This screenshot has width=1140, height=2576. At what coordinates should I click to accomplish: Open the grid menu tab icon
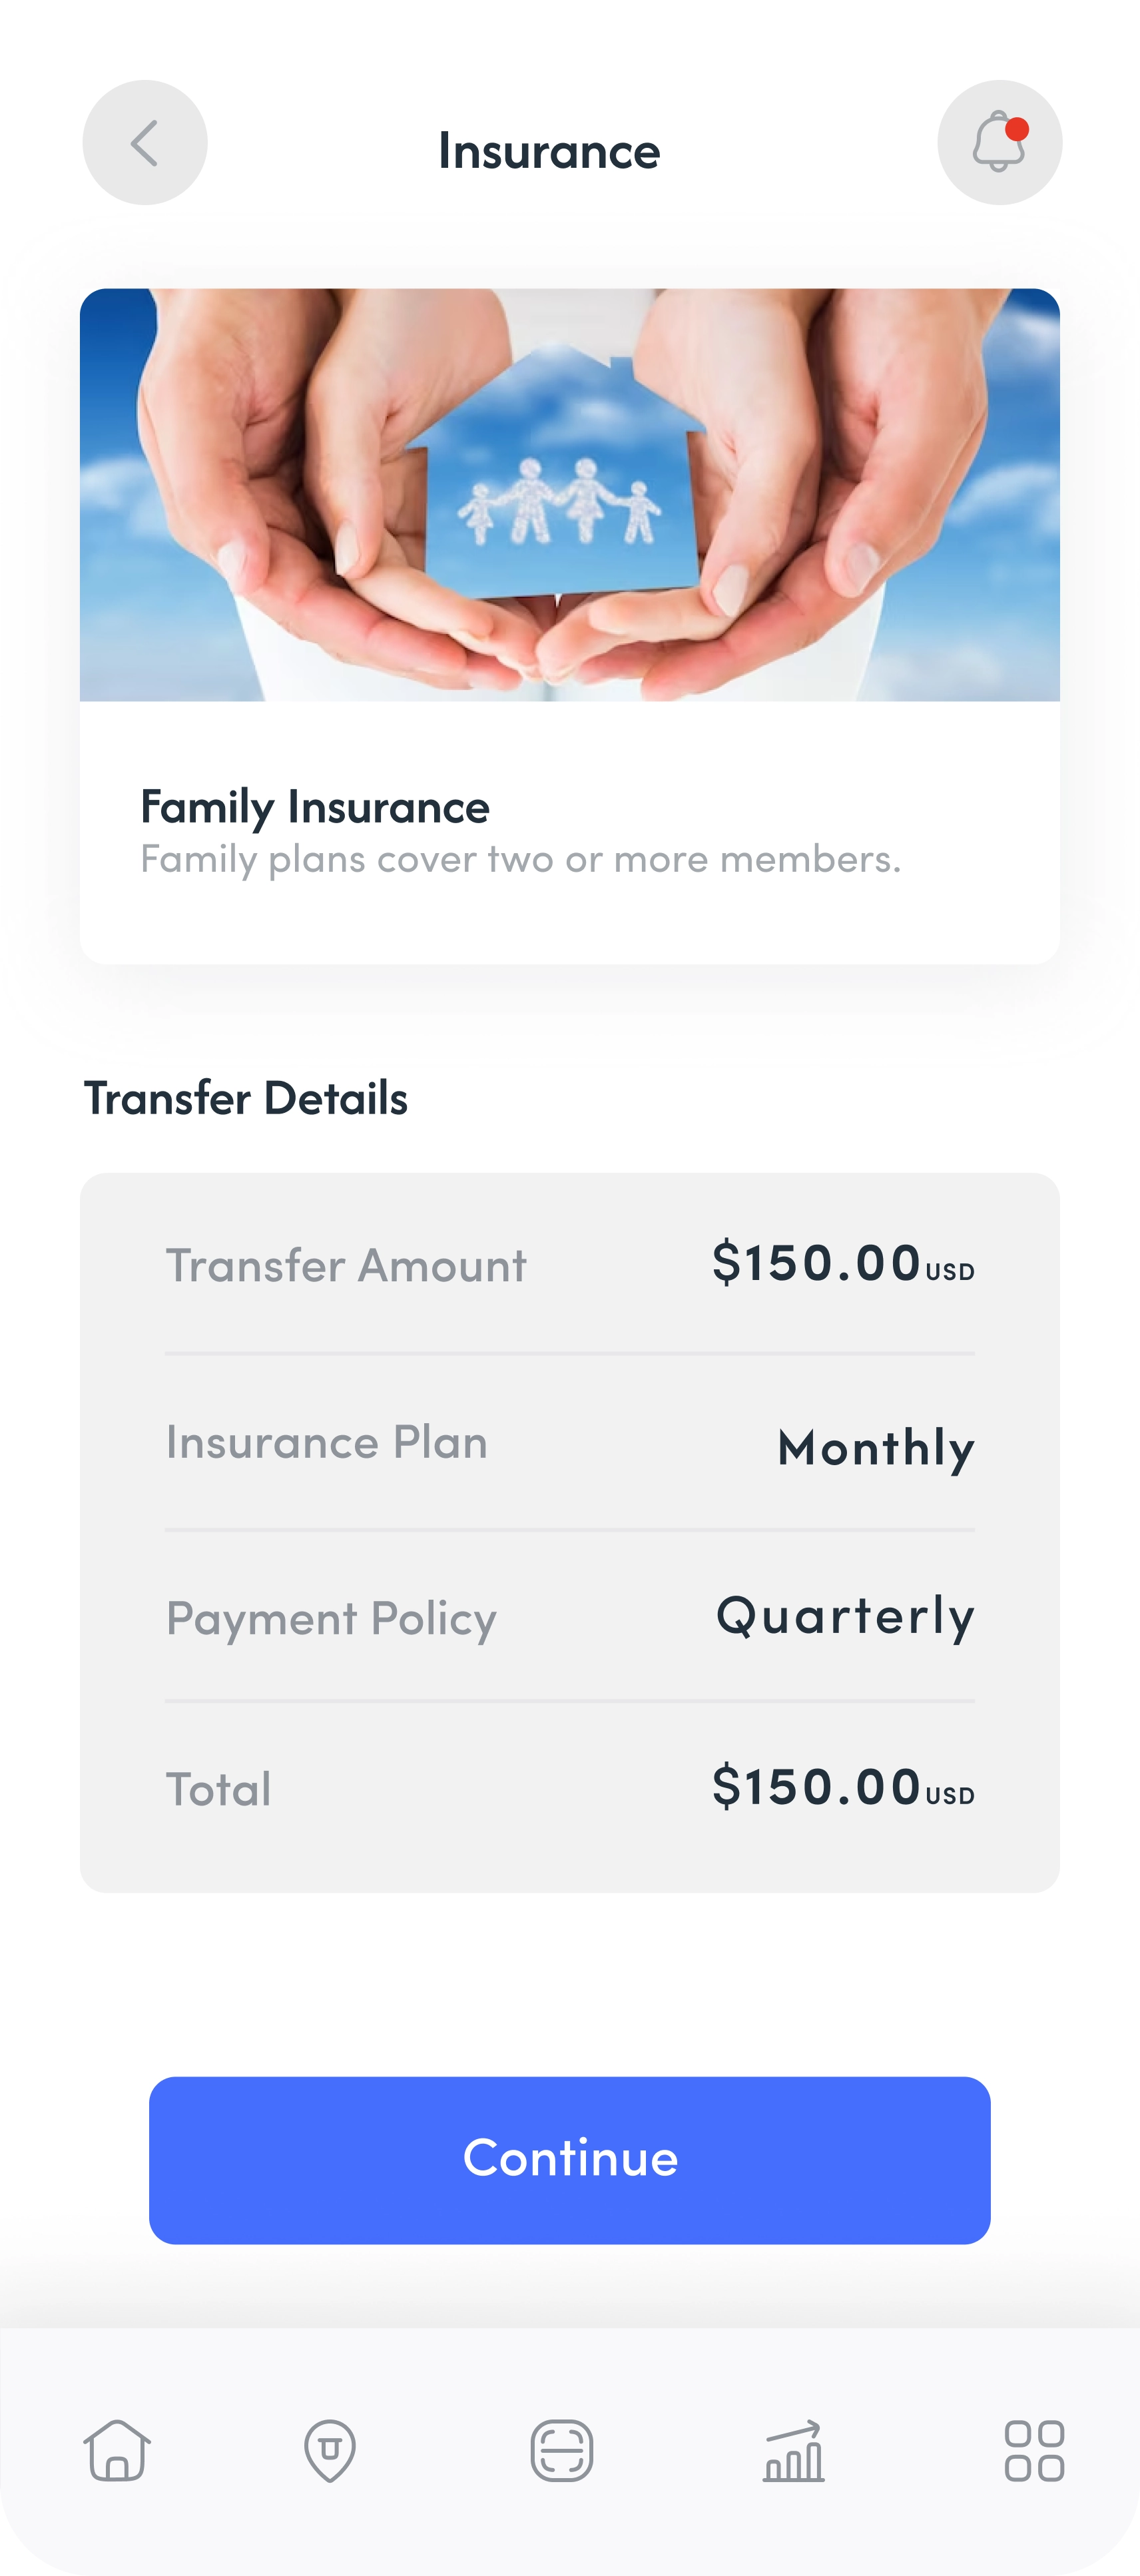(x=1034, y=2451)
